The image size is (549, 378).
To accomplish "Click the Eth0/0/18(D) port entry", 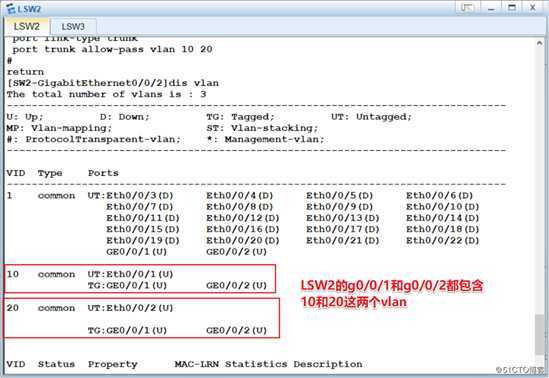I will coord(443,229).
